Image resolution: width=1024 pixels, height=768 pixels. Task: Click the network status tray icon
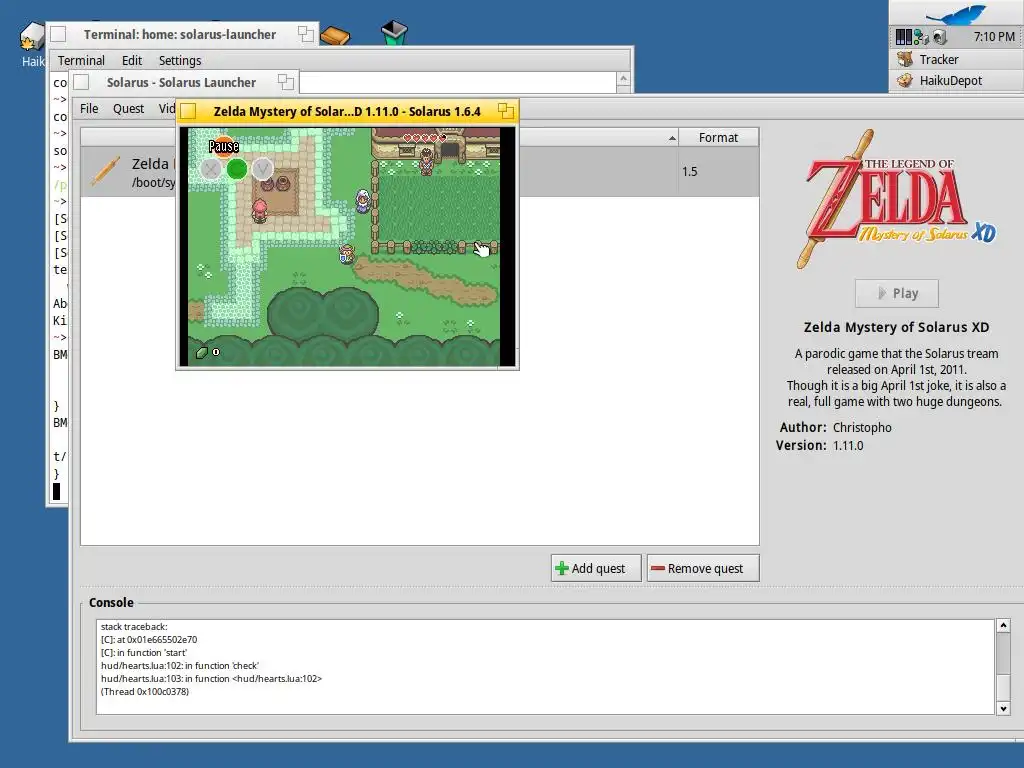pyautogui.click(x=921, y=37)
